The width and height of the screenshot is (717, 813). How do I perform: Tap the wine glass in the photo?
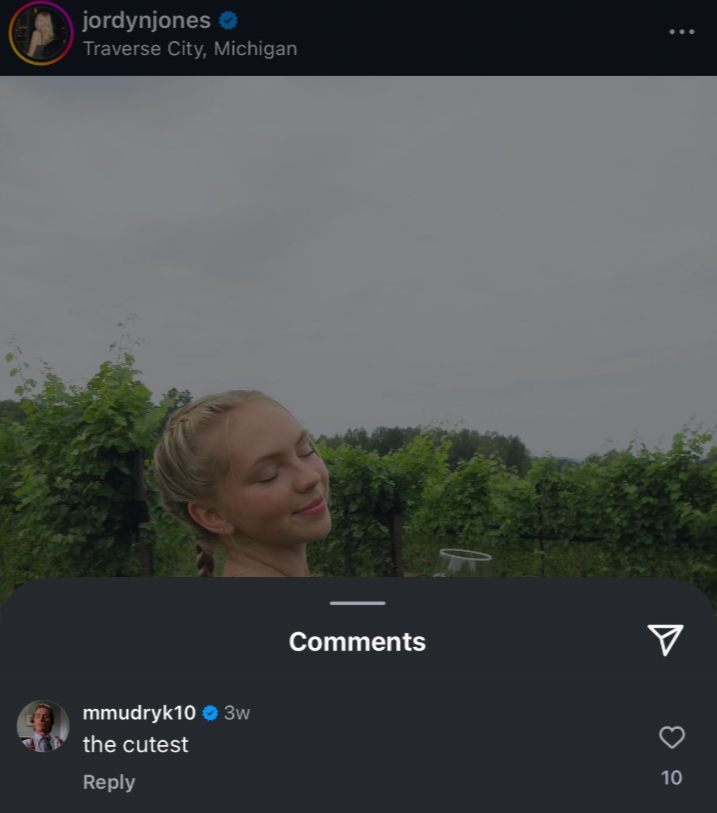462,562
